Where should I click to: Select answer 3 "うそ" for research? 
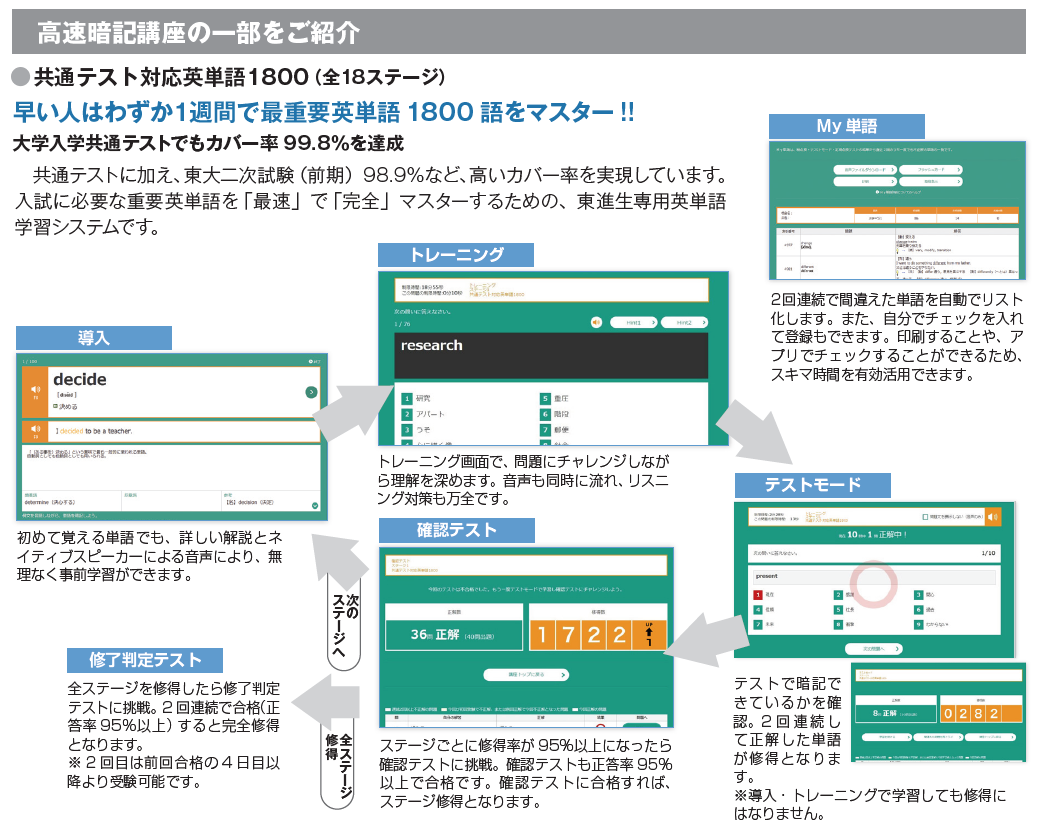(x=416, y=430)
